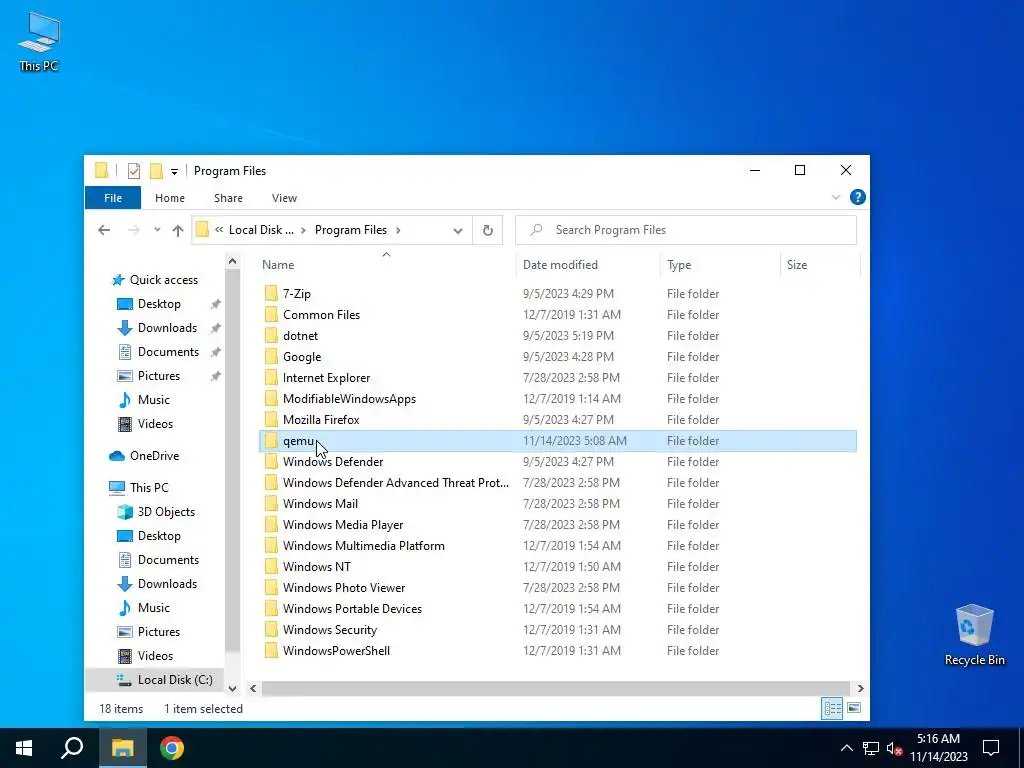The height and width of the screenshot is (768, 1024).
Task: Switch to the Share ribbon tab
Action: pos(228,198)
